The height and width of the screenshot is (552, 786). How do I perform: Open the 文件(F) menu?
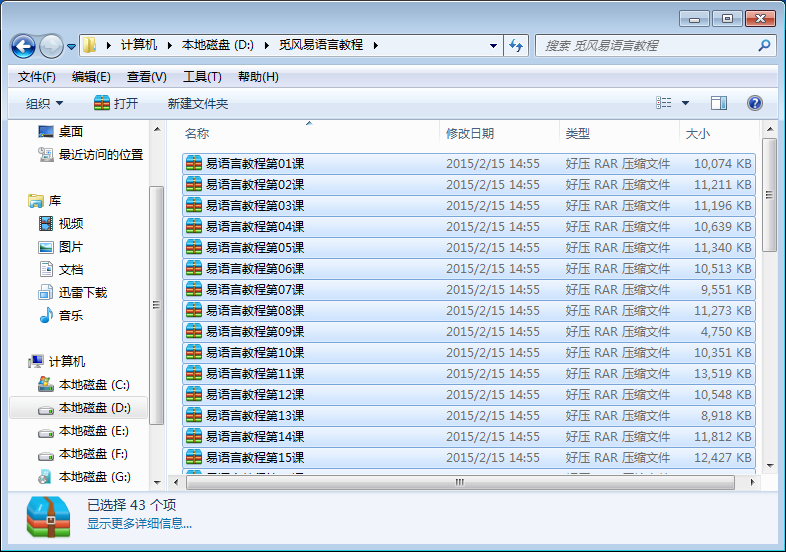pyautogui.click(x=37, y=77)
